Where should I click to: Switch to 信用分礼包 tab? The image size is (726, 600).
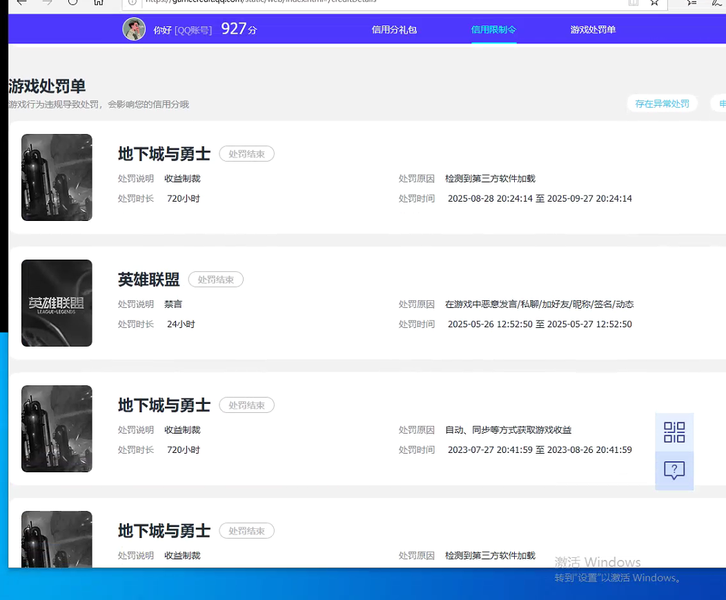click(394, 30)
